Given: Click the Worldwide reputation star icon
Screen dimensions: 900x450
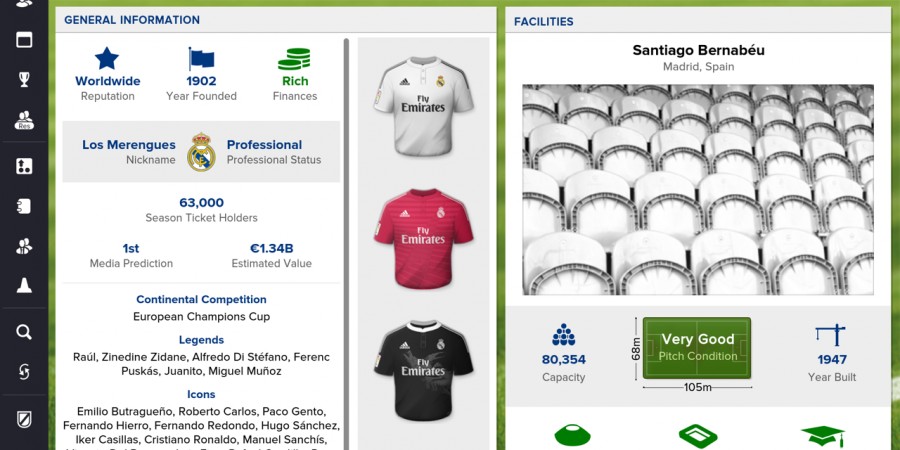Looking at the screenshot, I should click(x=107, y=59).
